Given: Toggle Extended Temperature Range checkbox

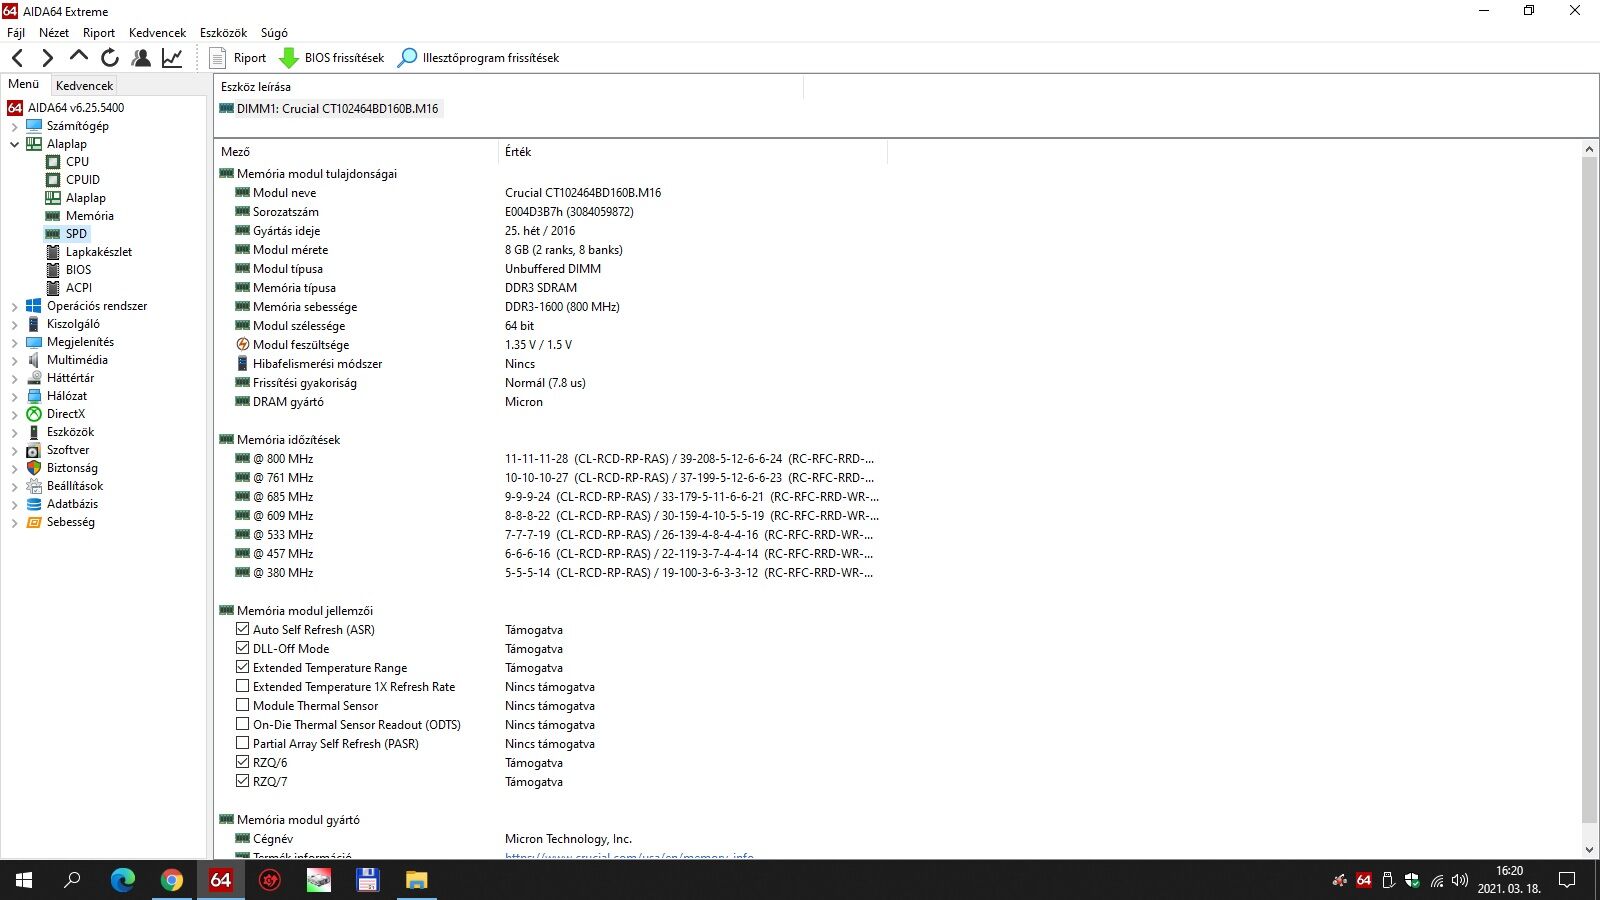Looking at the screenshot, I should coord(242,667).
